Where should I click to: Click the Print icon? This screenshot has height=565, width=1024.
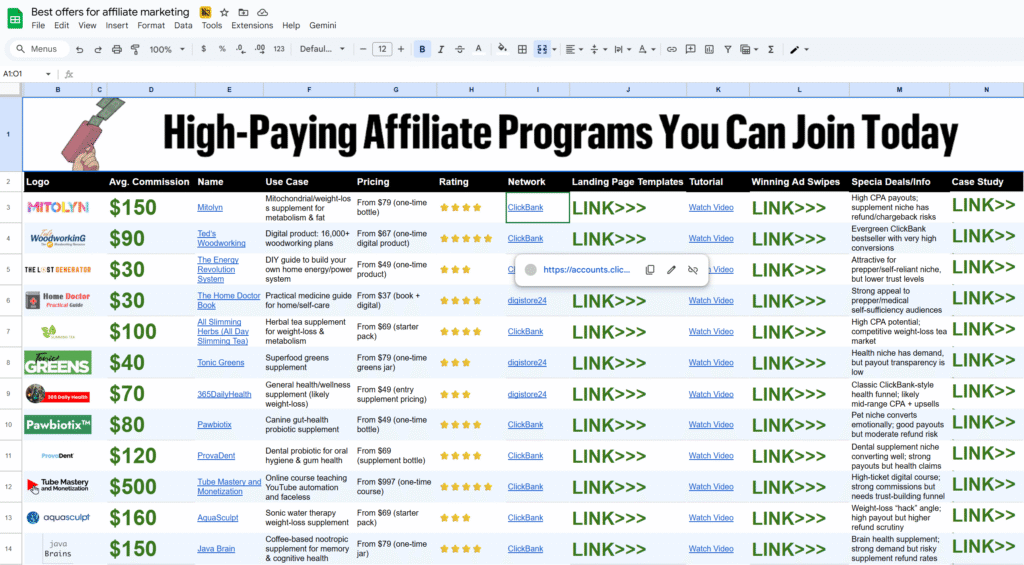[x=117, y=49]
